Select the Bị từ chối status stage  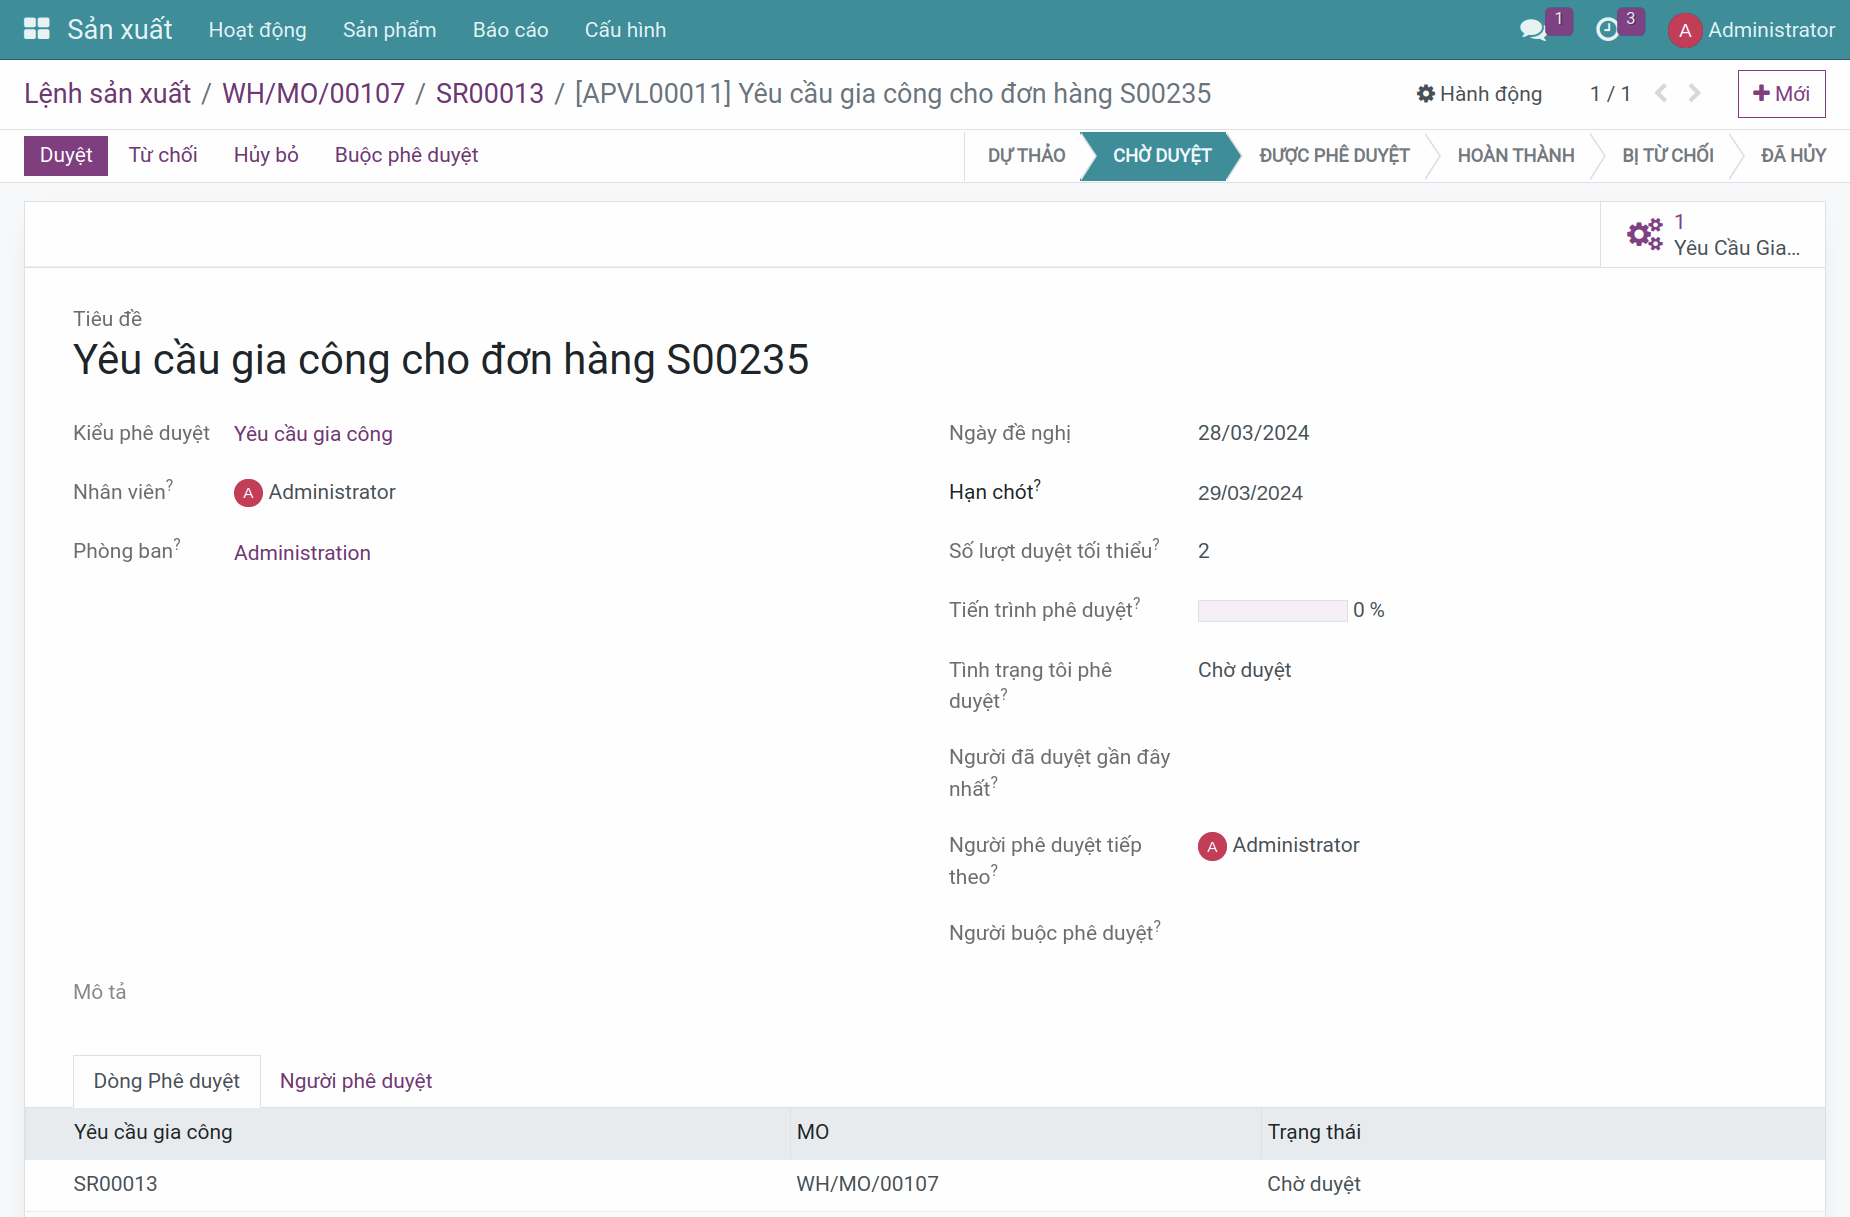tap(1668, 155)
